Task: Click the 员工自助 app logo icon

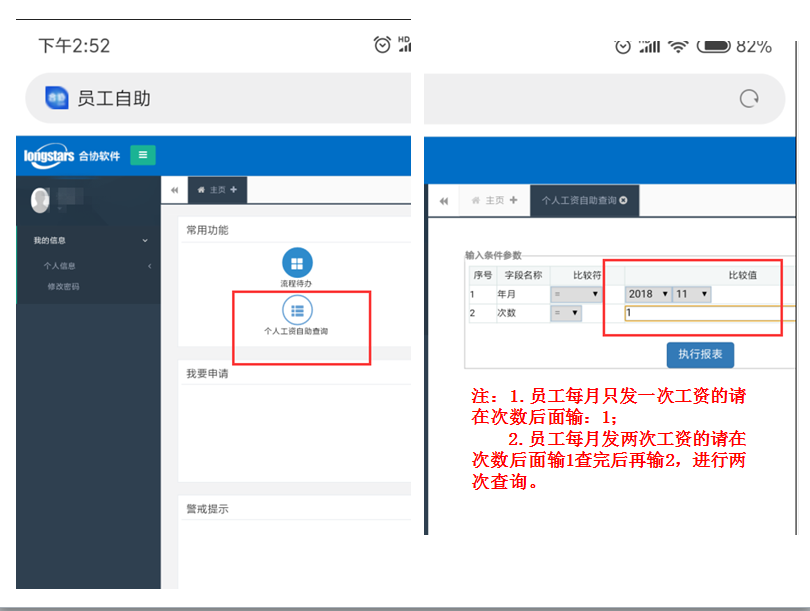Action: coord(57,98)
